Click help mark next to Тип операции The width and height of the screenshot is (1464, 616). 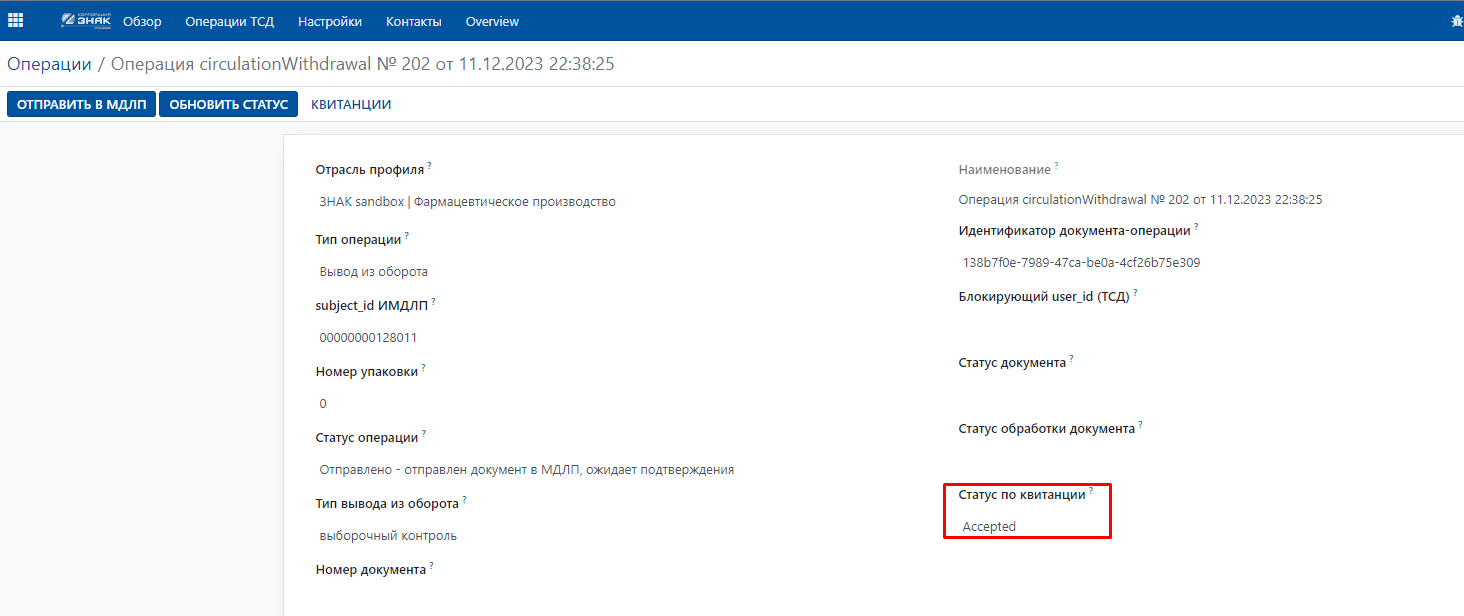tap(407, 235)
